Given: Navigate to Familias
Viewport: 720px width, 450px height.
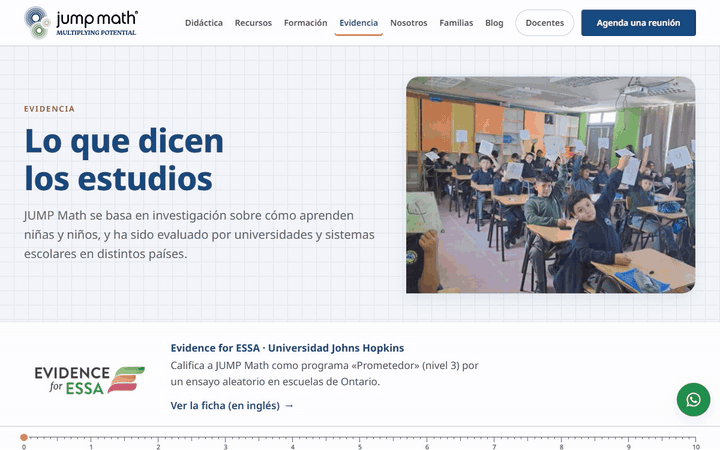Looking at the screenshot, I should [456, 23].
